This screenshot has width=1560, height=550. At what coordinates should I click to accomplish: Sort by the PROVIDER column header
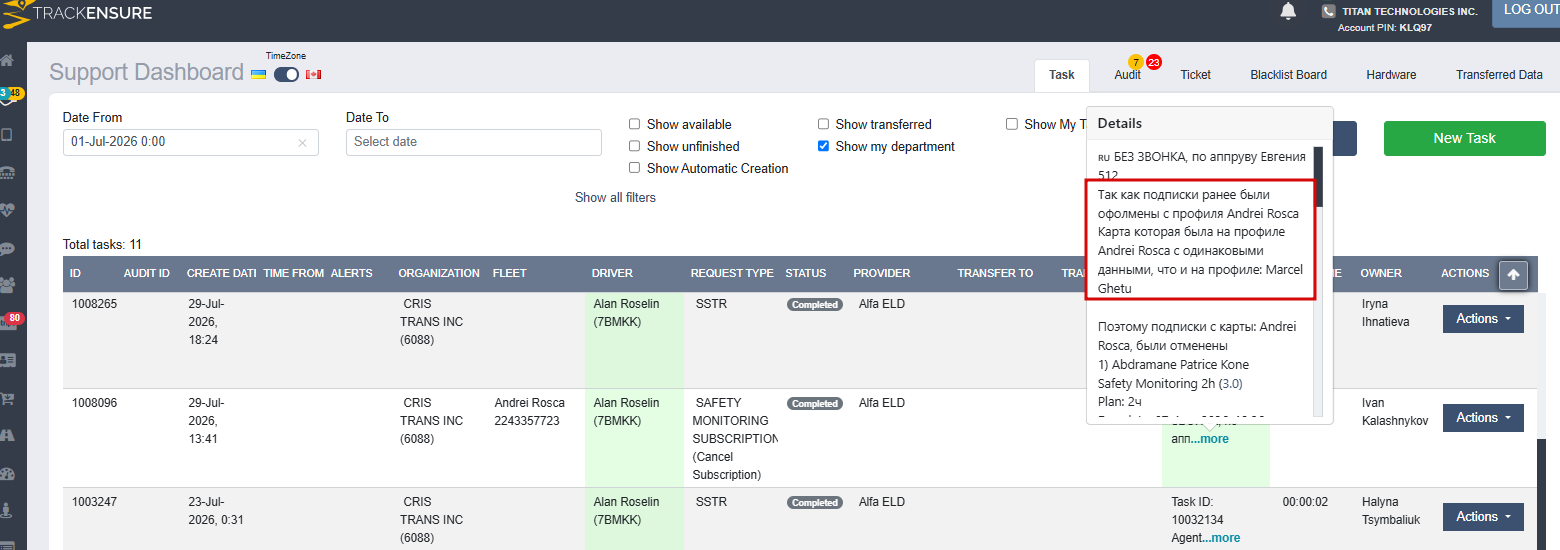click(x=882, y=273)
